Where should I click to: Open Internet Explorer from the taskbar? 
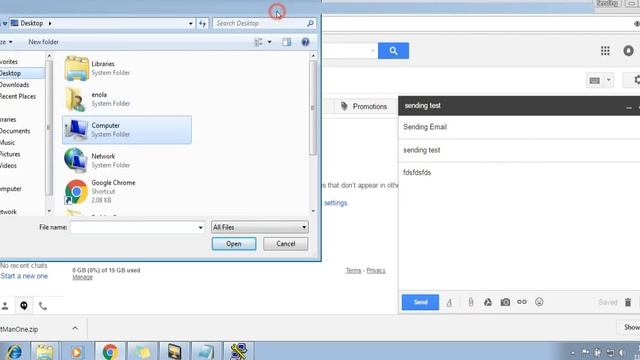(14, 352)
